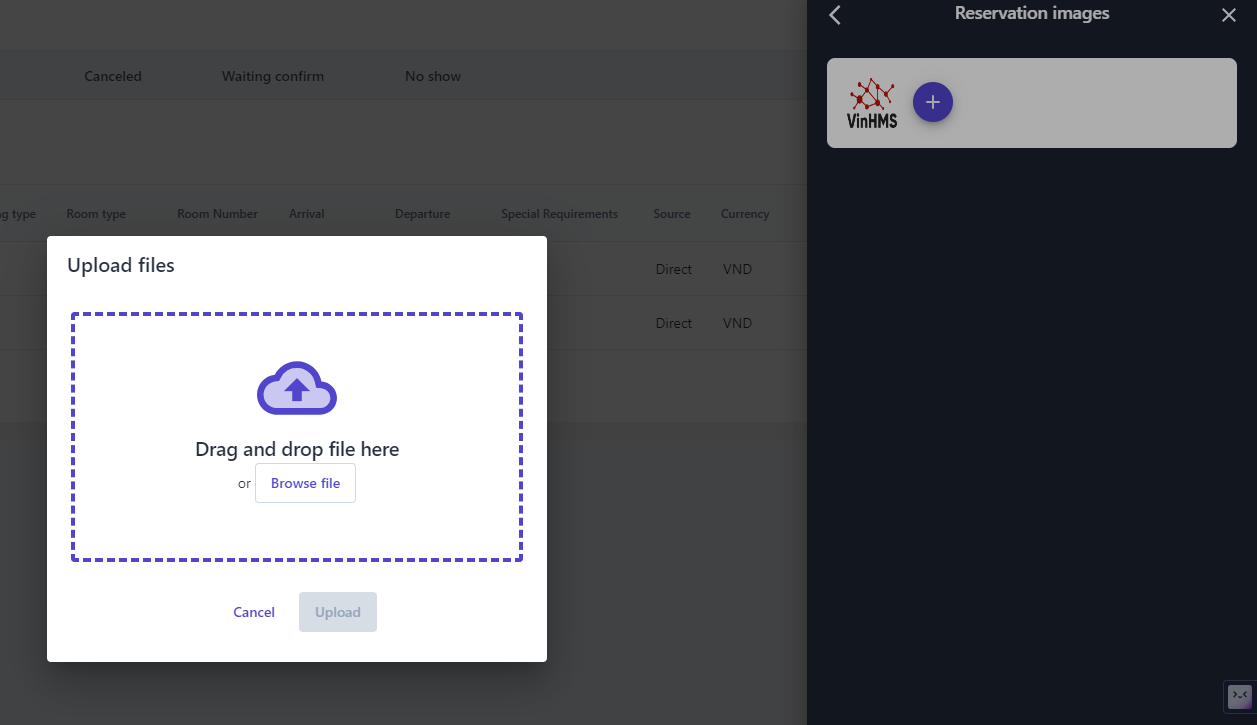Close the Reservation images panel
This screenshot has height=725, width=1257.
[x=1229, y=15]
